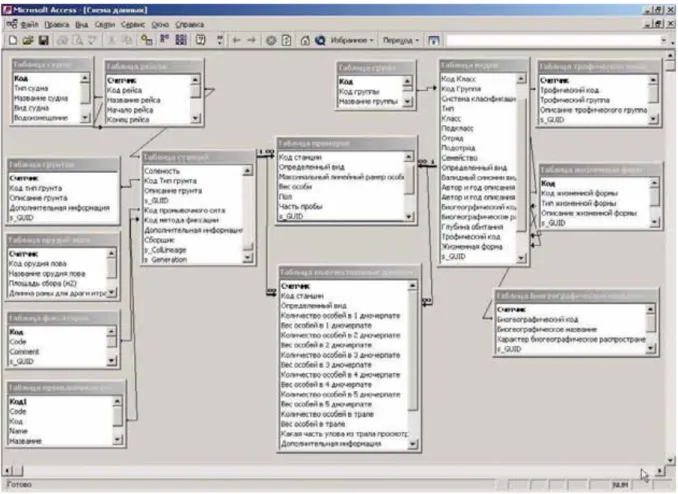Click down arrow in the table with Тип жизненной формы
This screenshot has height=494, width=678.
654,222
